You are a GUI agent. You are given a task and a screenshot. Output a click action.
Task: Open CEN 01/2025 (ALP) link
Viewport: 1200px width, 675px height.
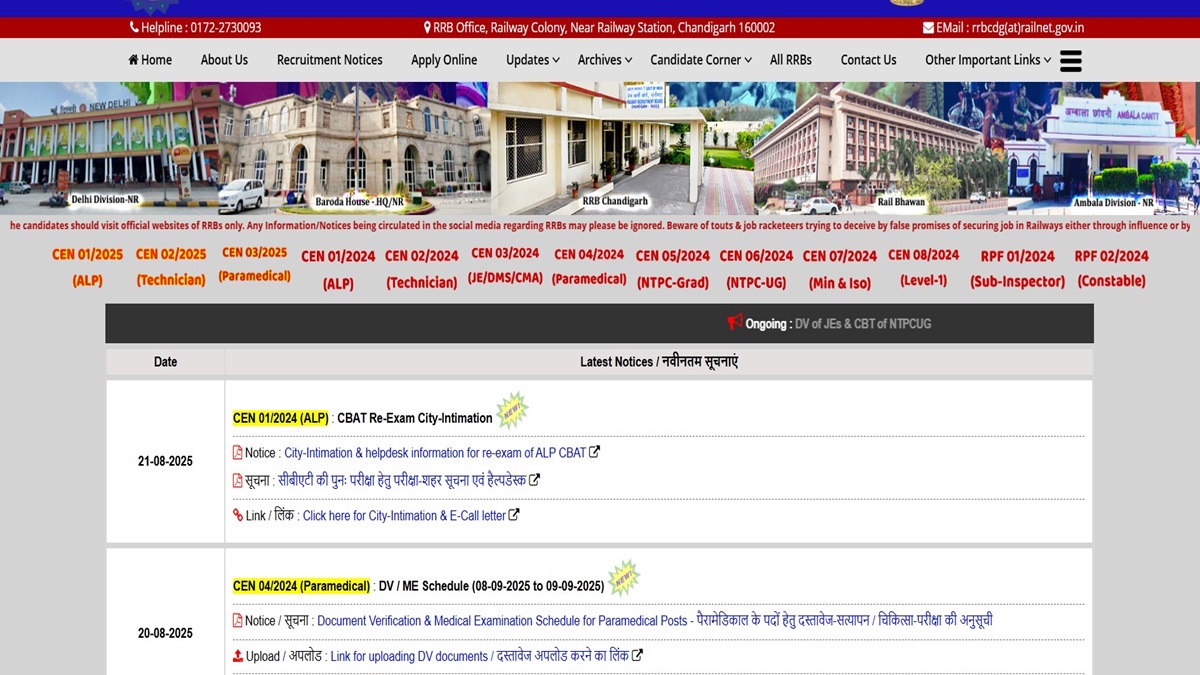[x=87, y=267]
